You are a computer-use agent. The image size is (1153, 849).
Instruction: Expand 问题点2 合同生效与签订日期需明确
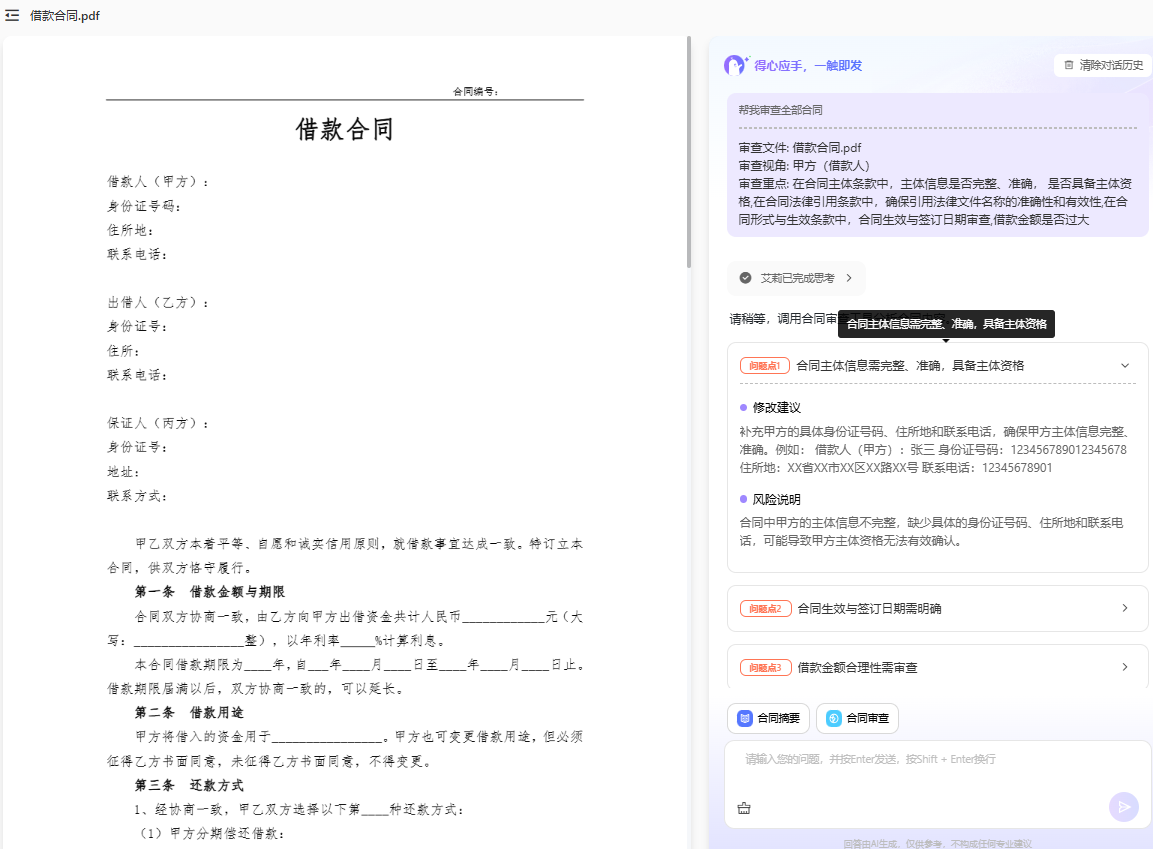point(938,608)
